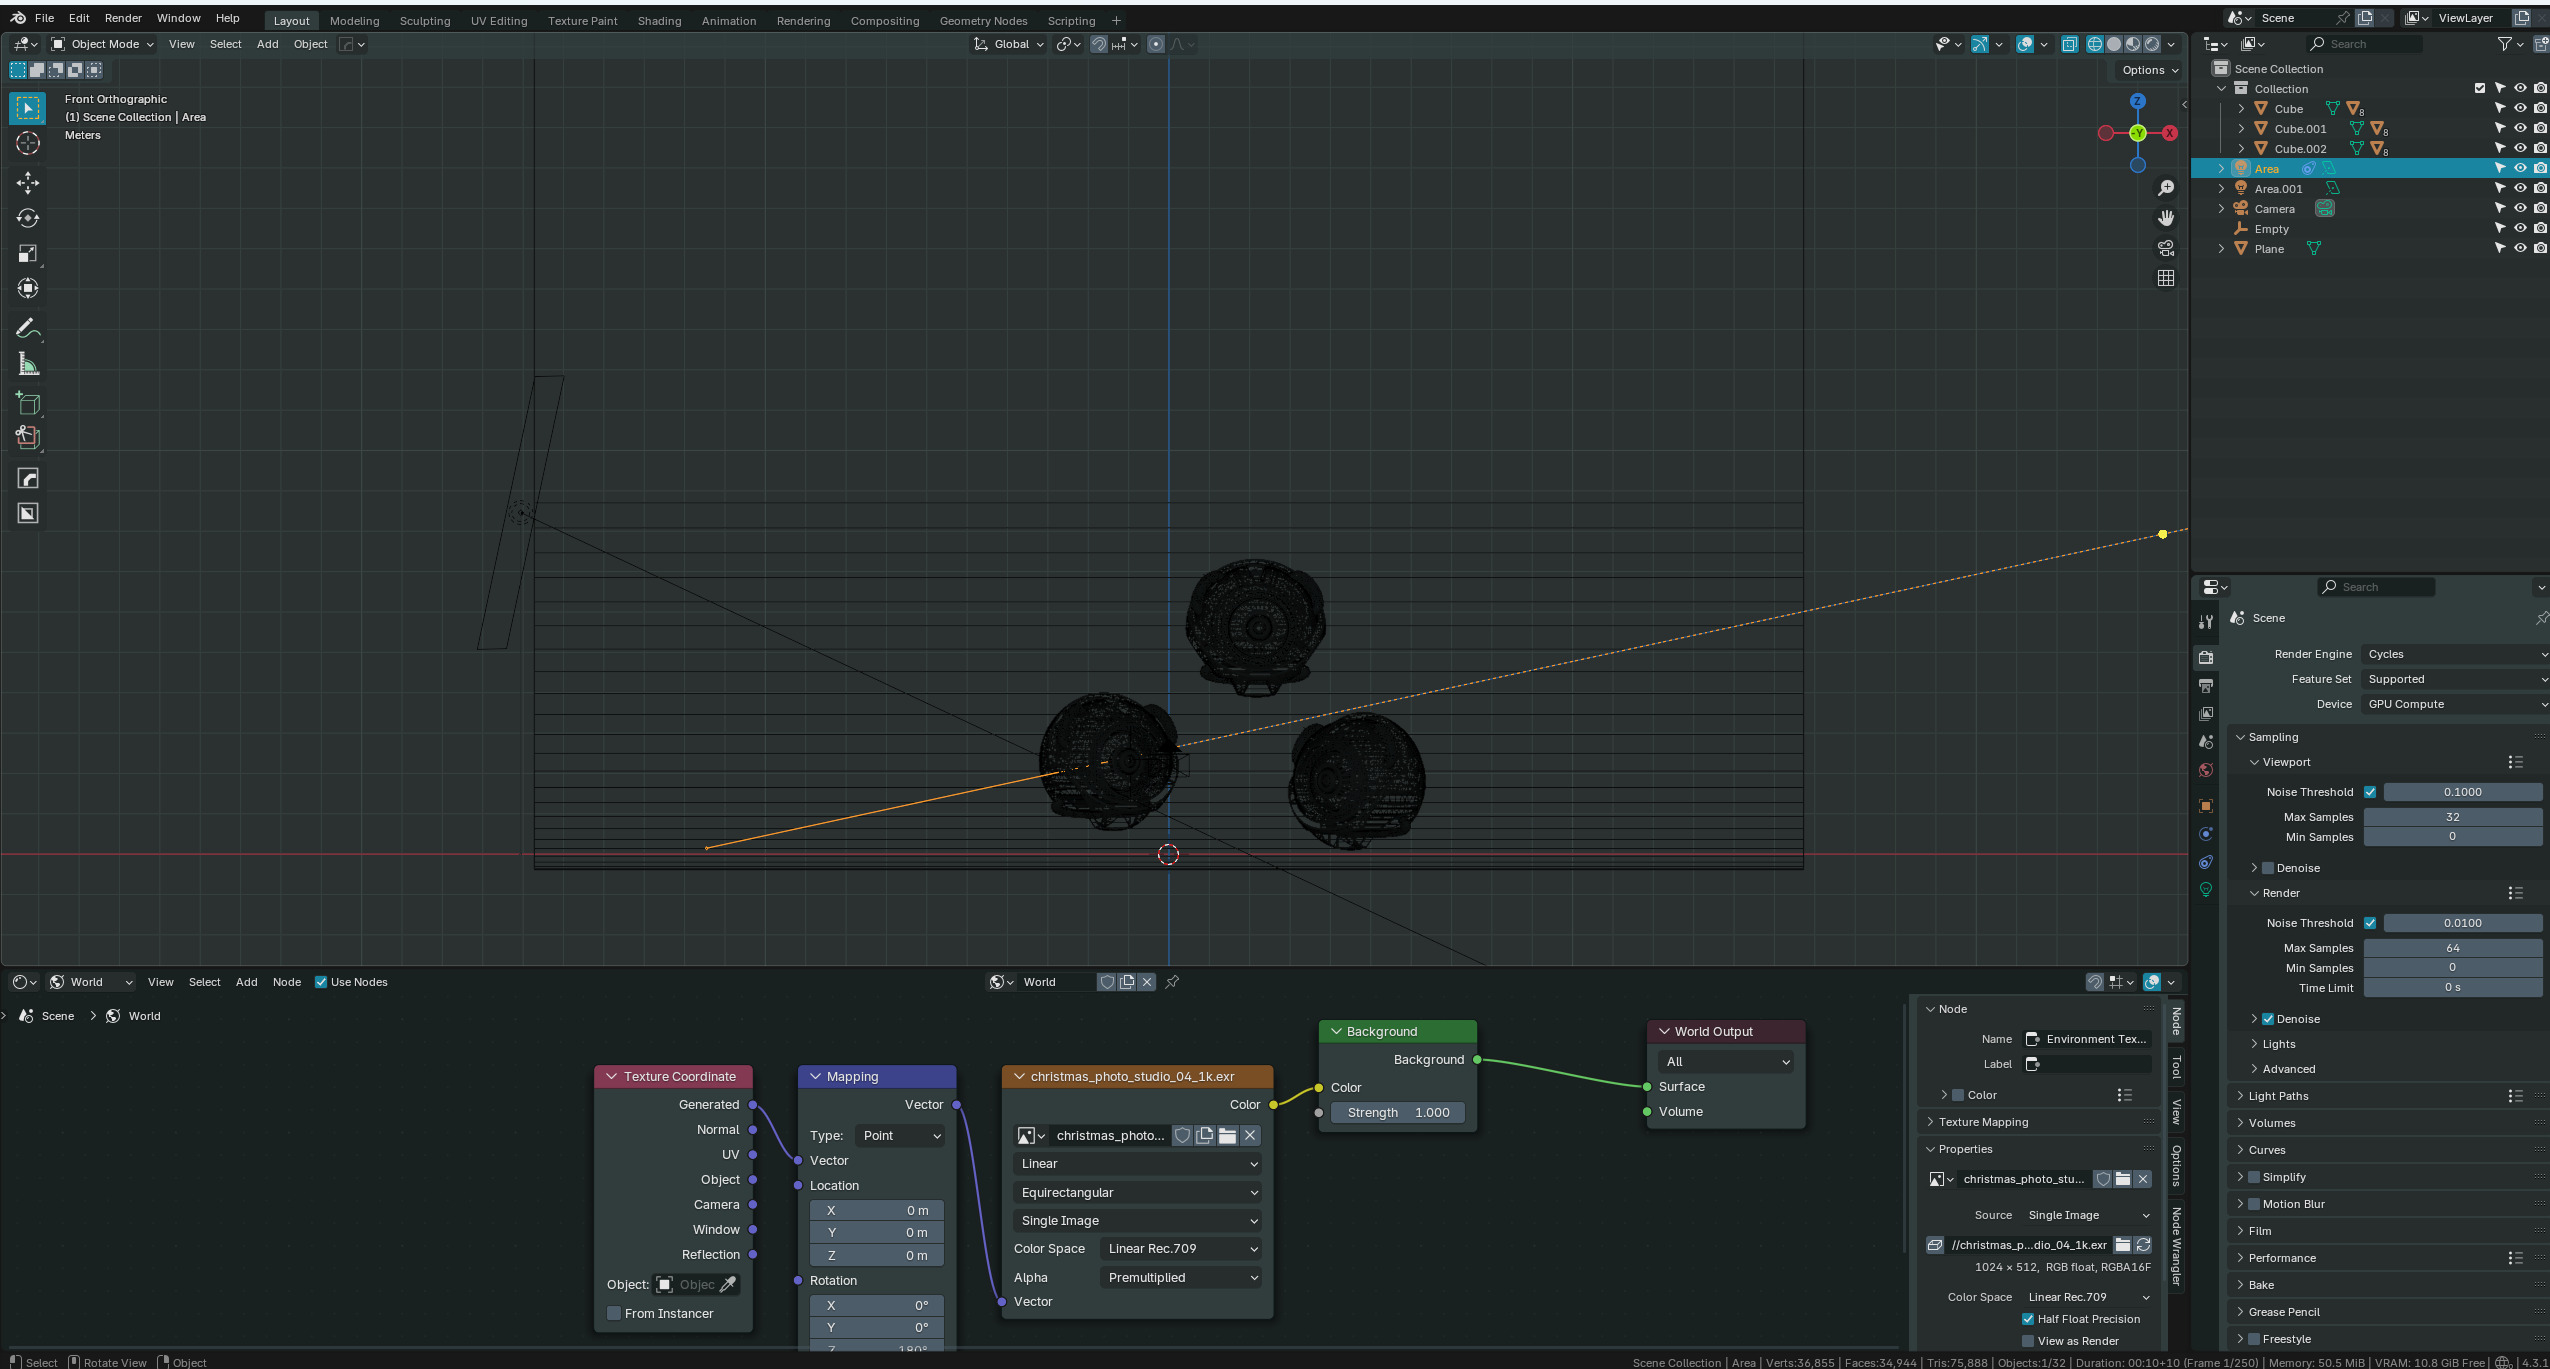The width and height of the screenshot is (2550, 1369).
Task: Hide Cube.002 in the viewport via the eye icon
Action: [2520, 148]
